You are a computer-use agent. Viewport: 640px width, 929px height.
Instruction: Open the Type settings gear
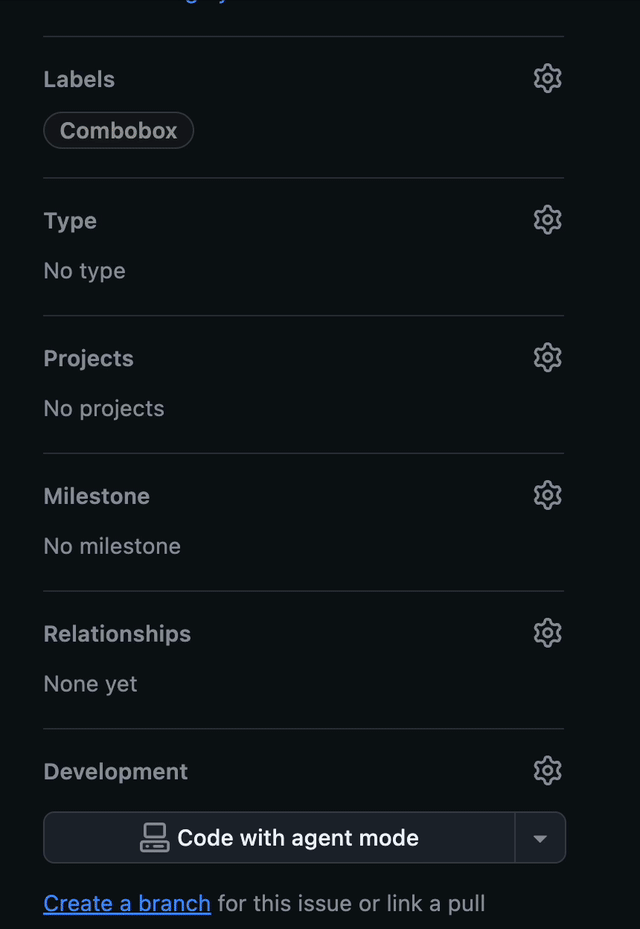point(547,219)
